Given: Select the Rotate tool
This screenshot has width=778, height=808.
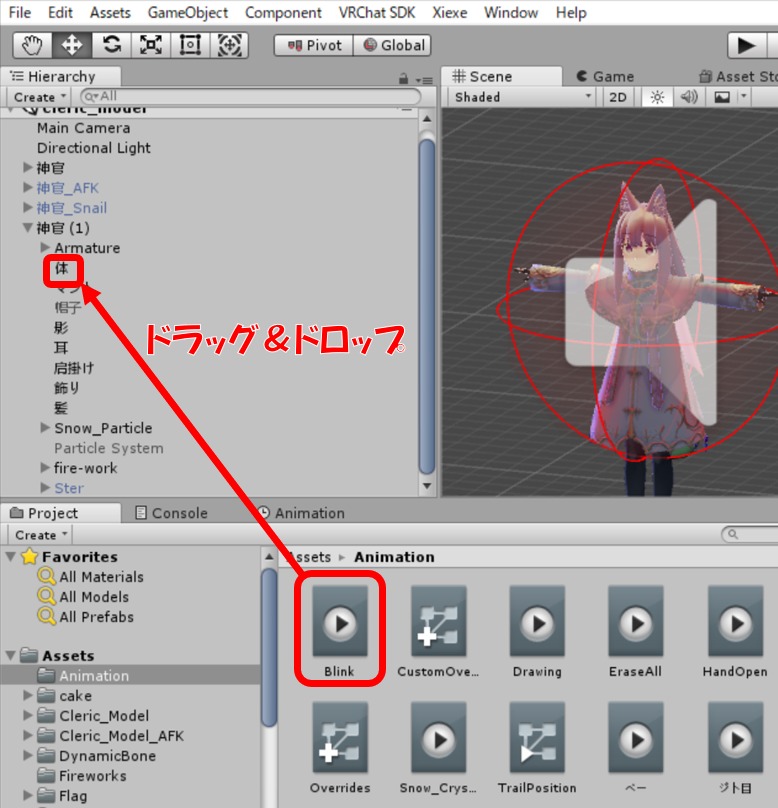Looking at the screenshot, I should pos(111,45).
